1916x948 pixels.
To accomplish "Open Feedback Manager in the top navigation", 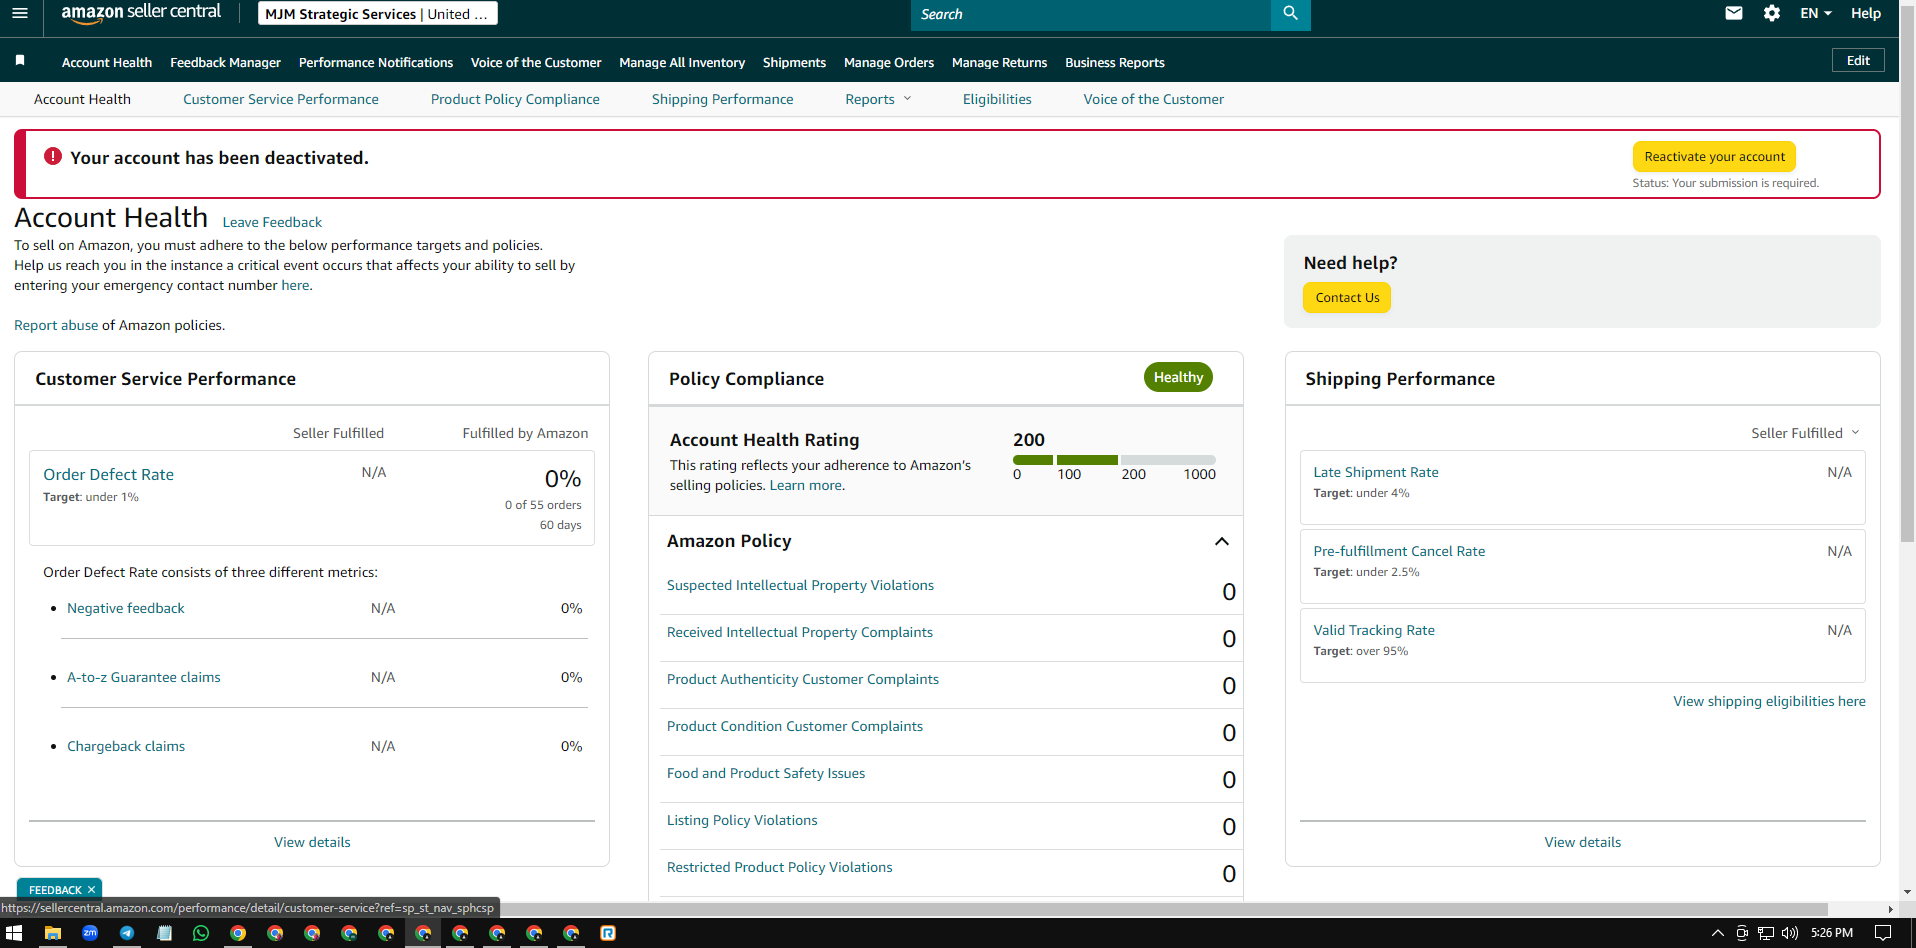I will (225, 62).
